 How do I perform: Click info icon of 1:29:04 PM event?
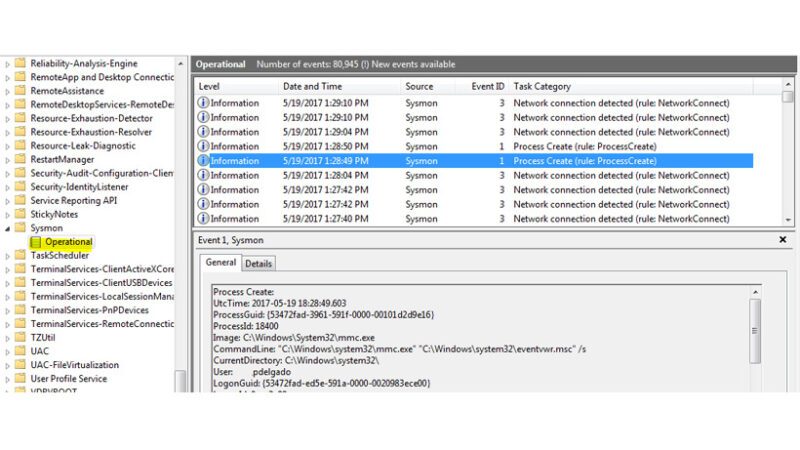pos(203,132)
